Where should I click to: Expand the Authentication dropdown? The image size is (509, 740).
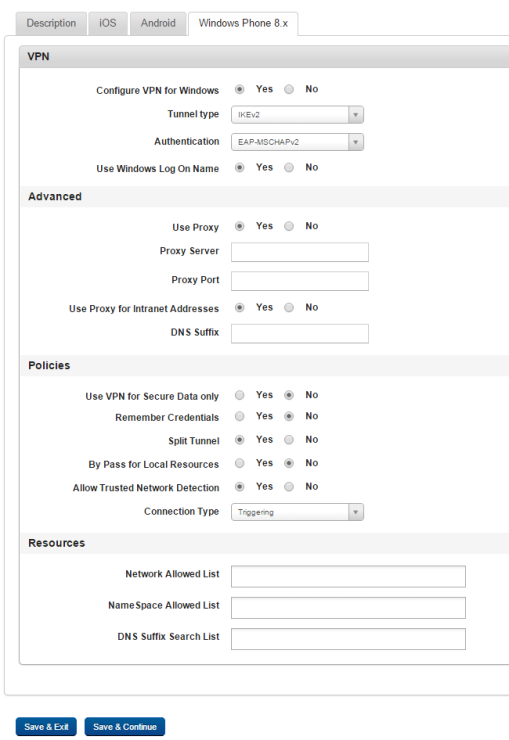297,142
